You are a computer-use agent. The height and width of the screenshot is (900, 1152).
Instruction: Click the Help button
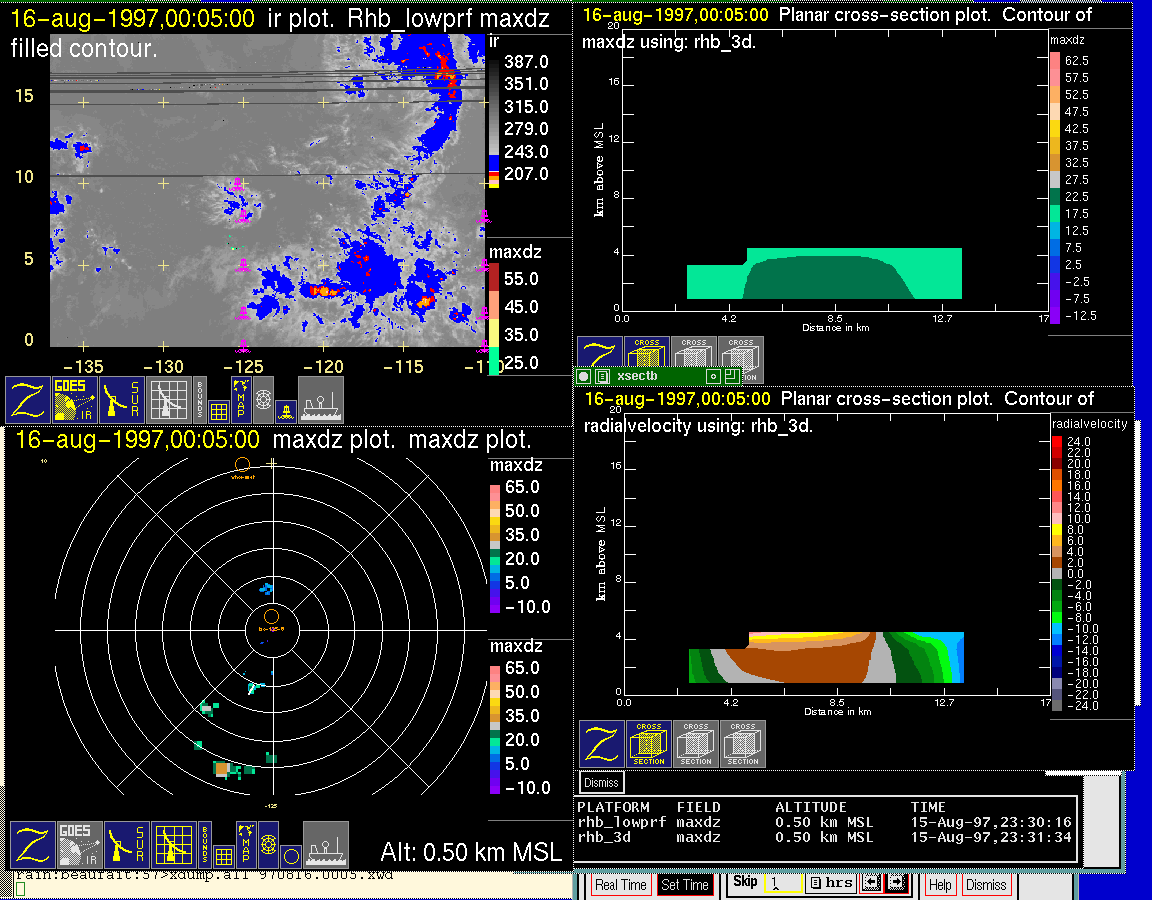point(940,885)
